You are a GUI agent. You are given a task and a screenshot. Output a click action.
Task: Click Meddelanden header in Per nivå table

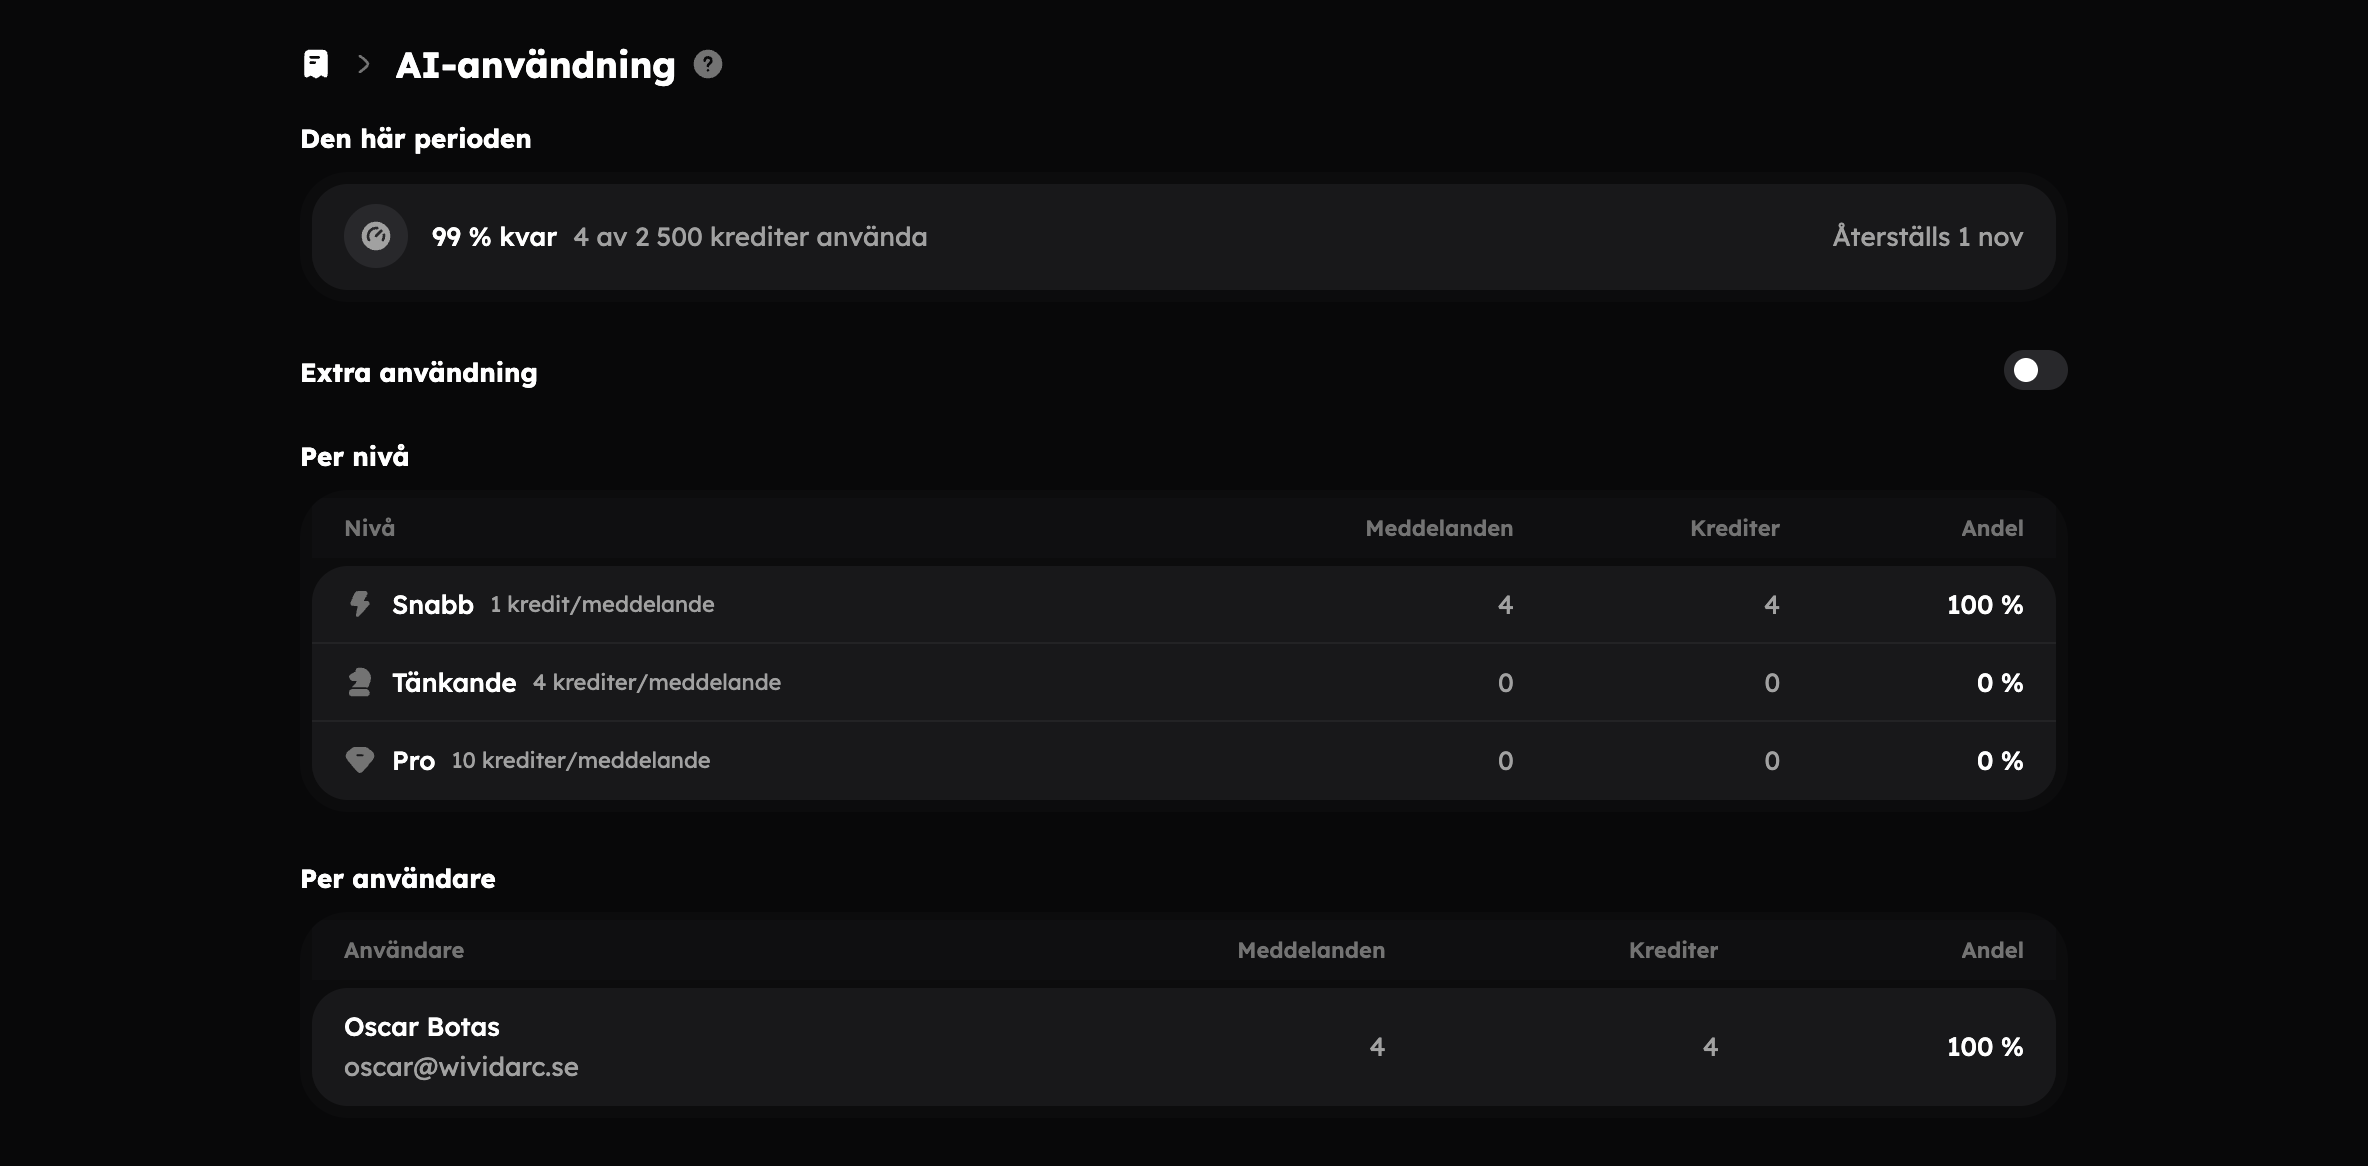point(1439,528)
